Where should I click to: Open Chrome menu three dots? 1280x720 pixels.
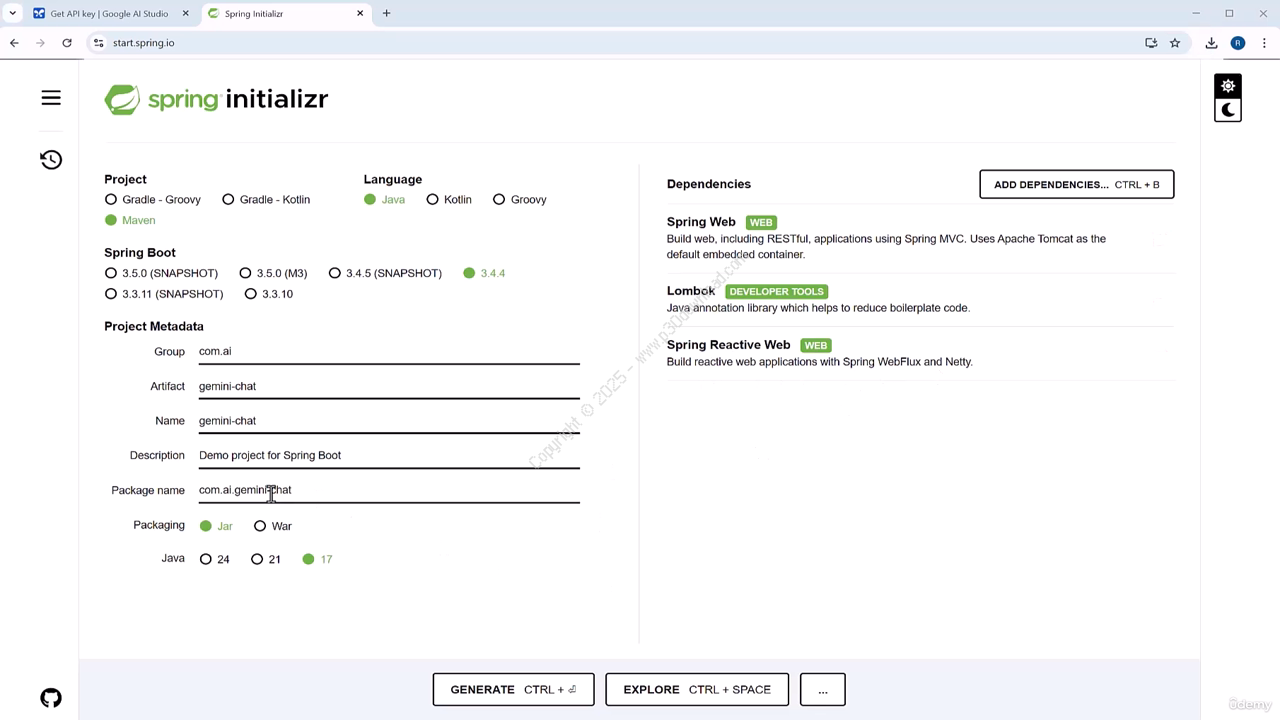coord(1264,43)
